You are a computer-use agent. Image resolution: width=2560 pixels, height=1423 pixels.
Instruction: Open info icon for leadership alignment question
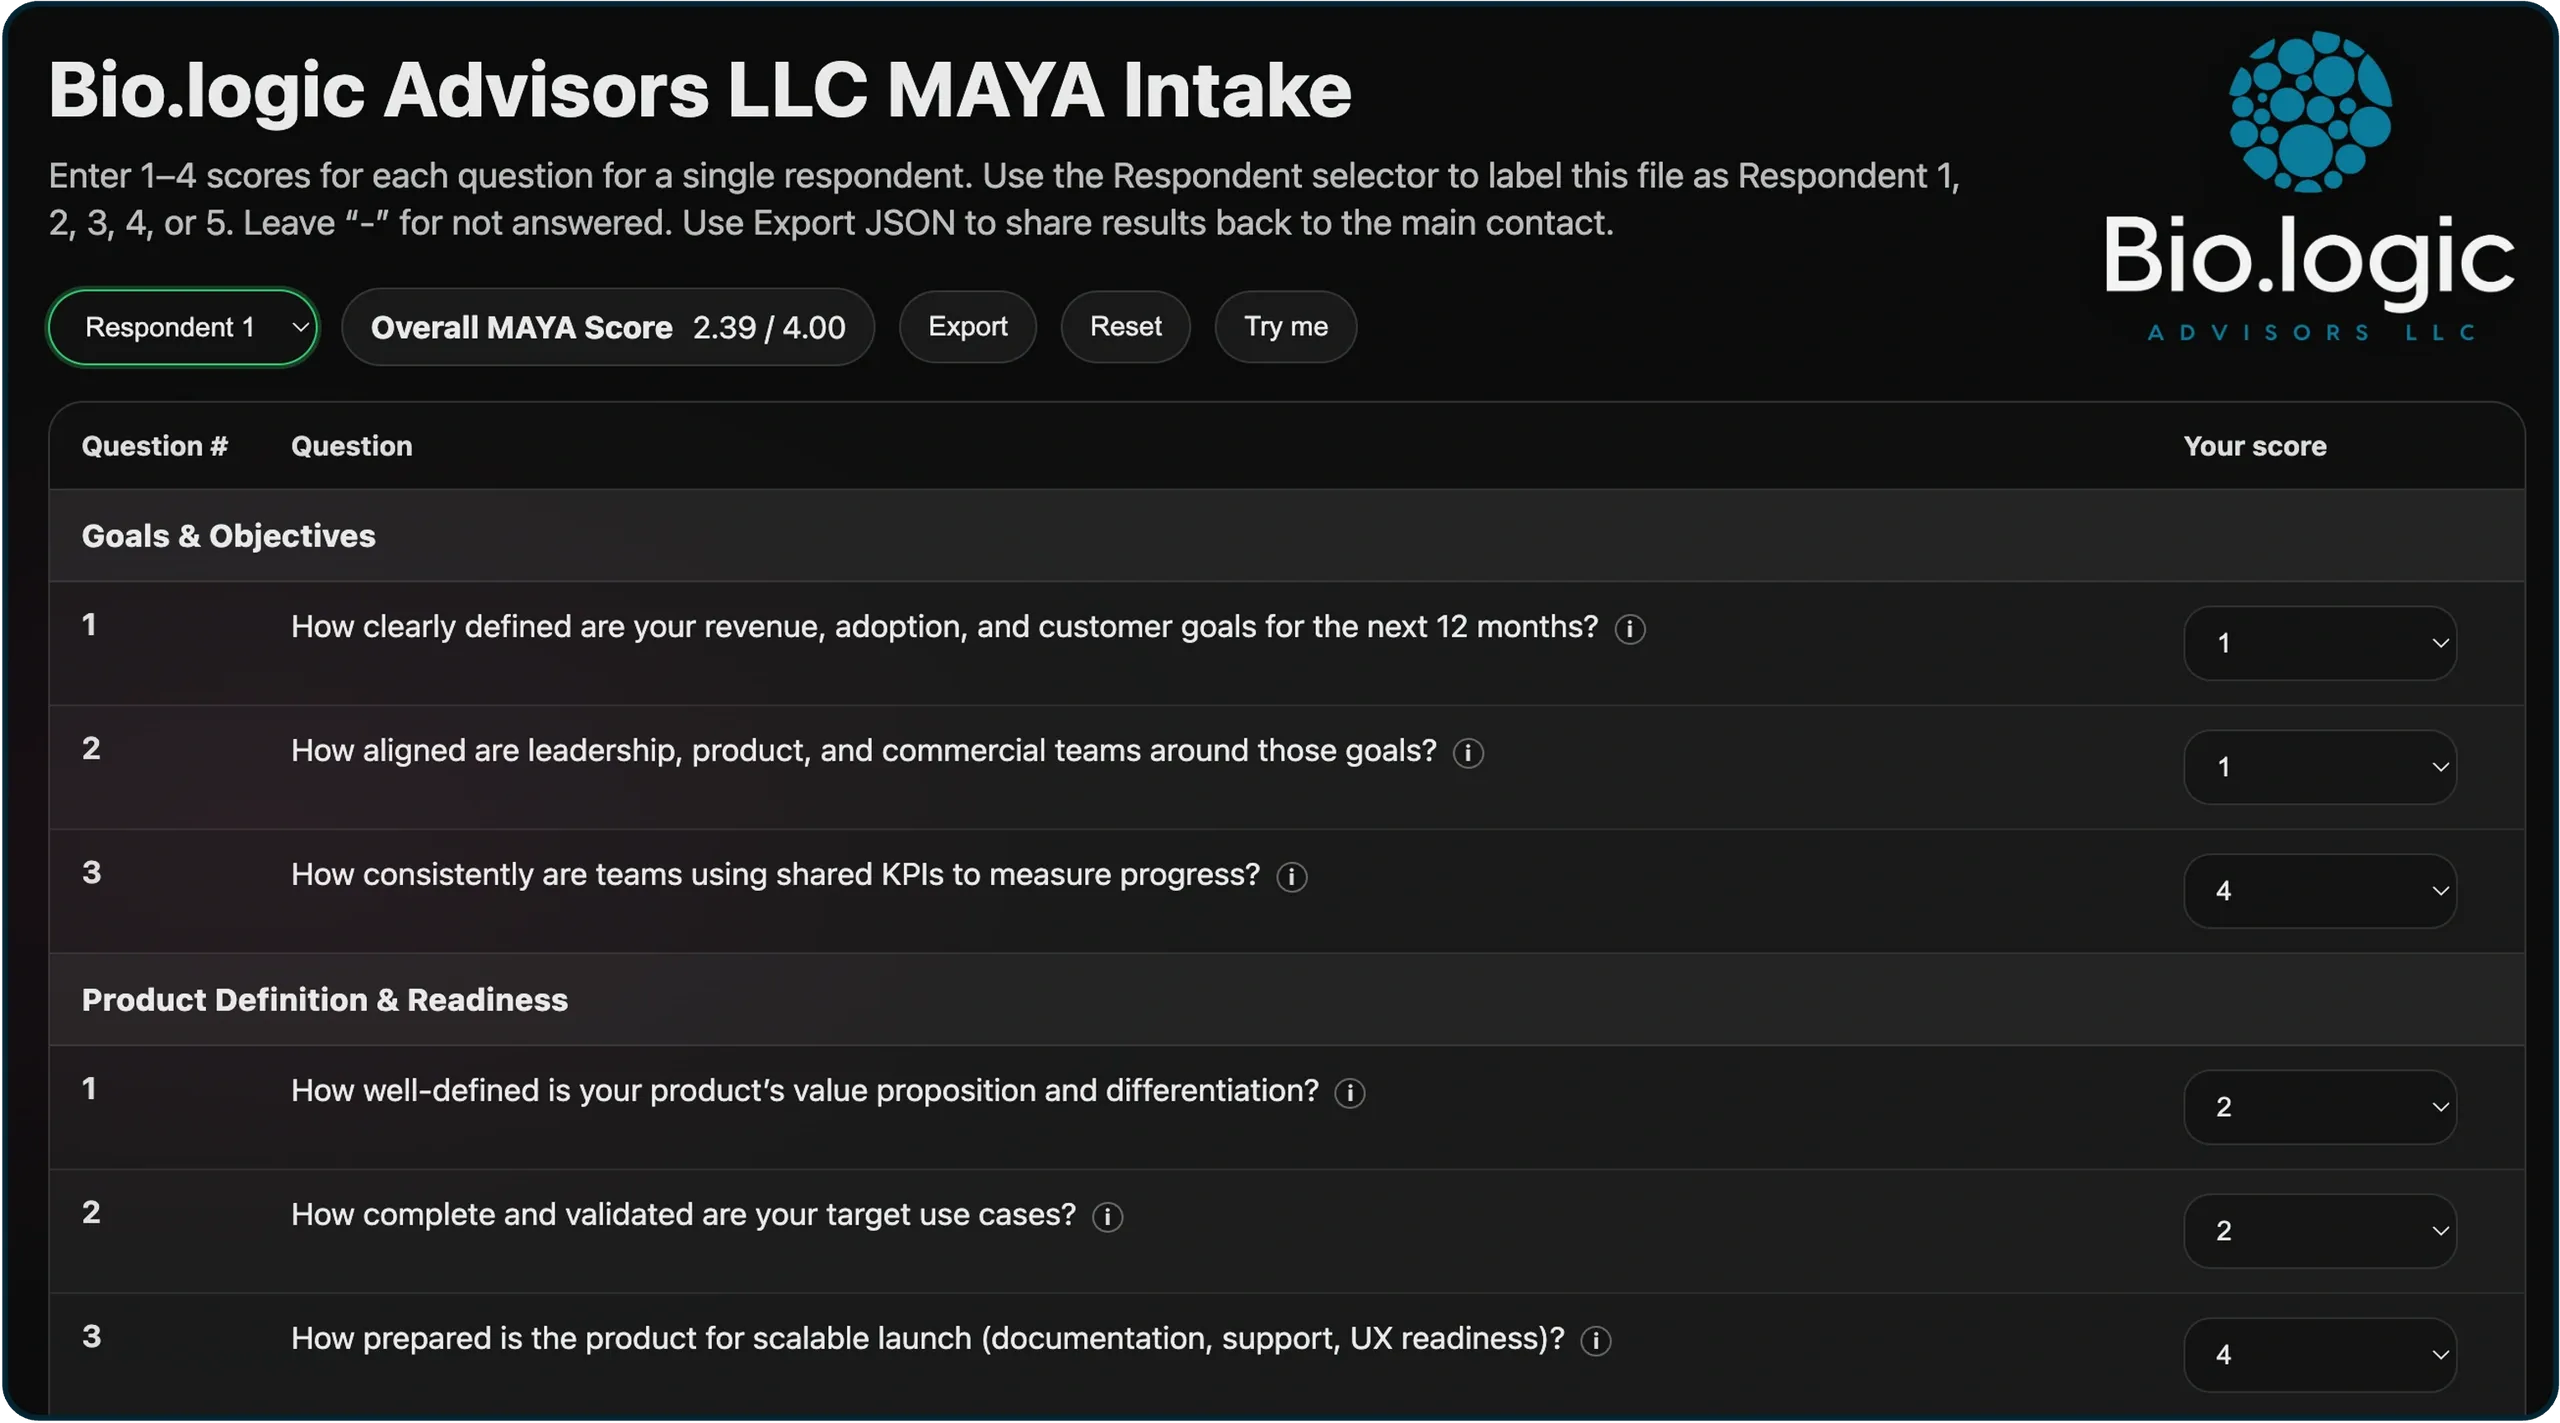pyautogui.click(x=1467, y=753)
